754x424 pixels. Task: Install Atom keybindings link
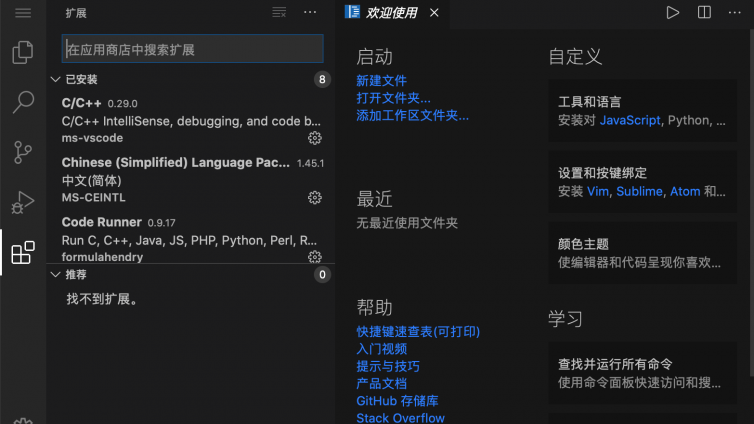(x=685, y=191)
